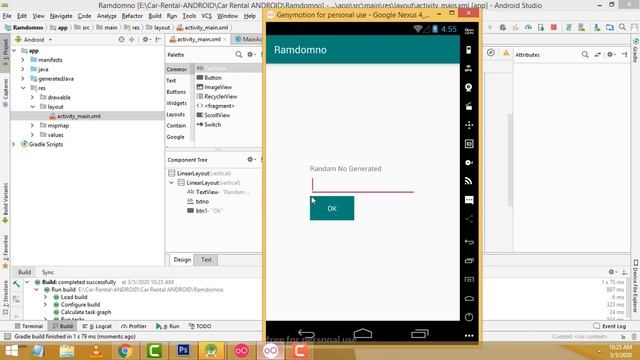Click the search icon in Attributes panel
The height and width of the screenshot is (360, 640).
pyautogui.click(x=585, y=54)
